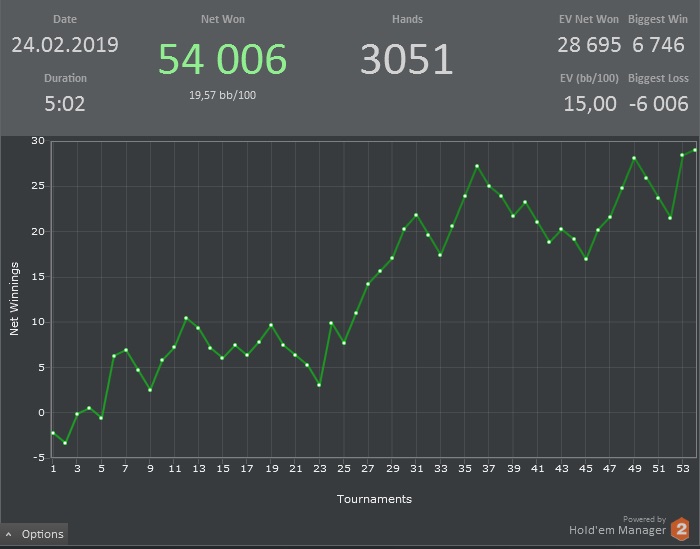Click the graph point at tournament 23 dip
Screen dimensions: 700x549
pos(319,385)
